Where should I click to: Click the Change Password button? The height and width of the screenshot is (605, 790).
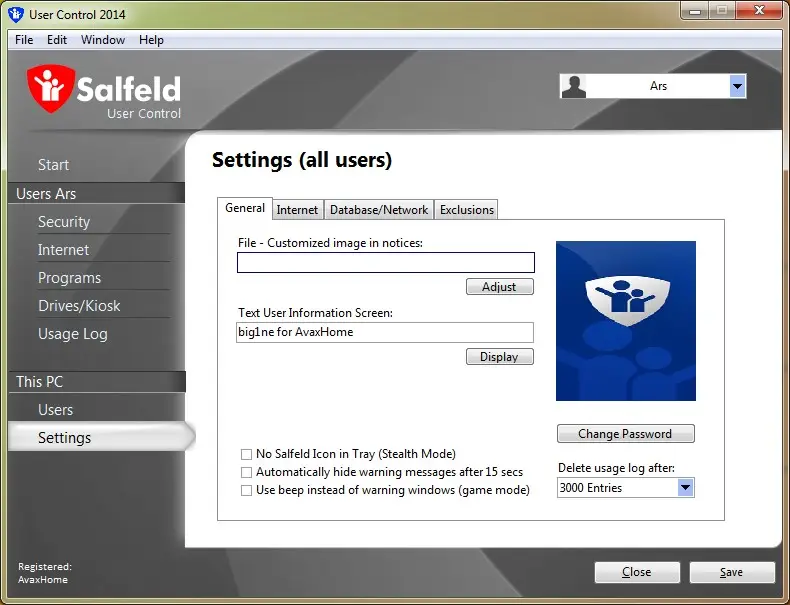[x=625, y=434]
